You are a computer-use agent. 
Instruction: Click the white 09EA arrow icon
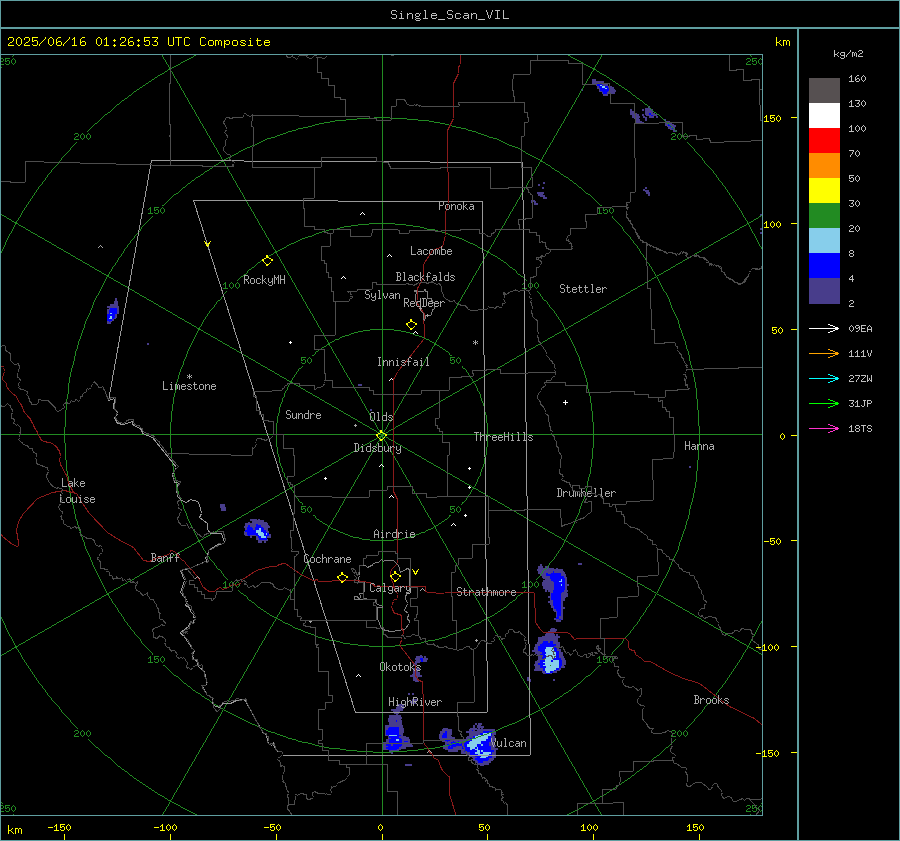click(824, 328)
